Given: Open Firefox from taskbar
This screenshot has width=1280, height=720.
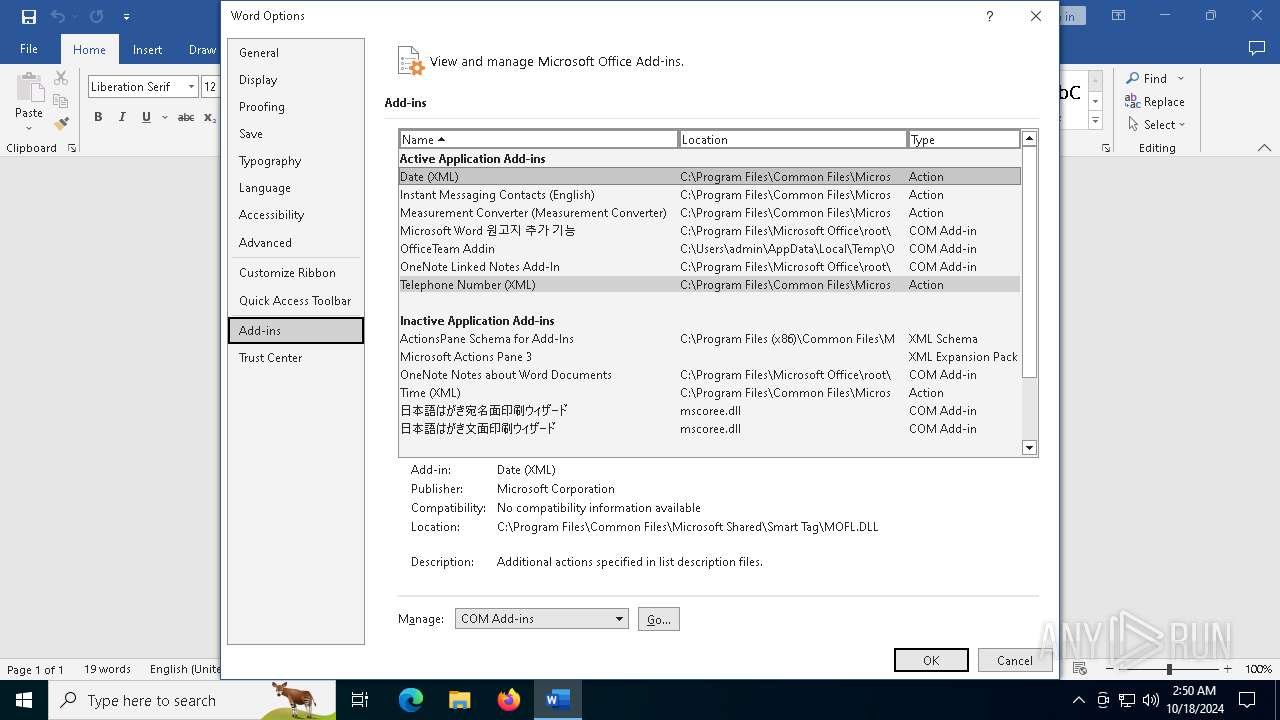Looking at the screenshot, I should 509,700.
